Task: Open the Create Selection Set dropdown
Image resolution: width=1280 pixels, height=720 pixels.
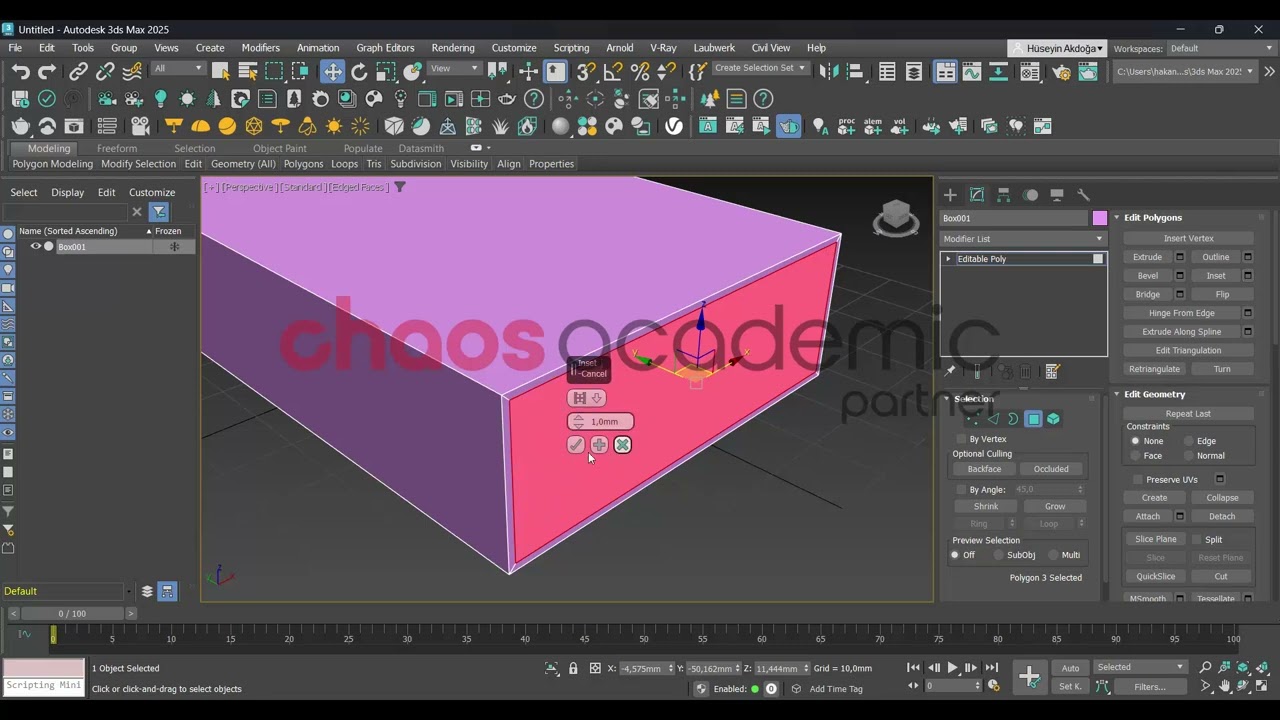Action: 760,68
